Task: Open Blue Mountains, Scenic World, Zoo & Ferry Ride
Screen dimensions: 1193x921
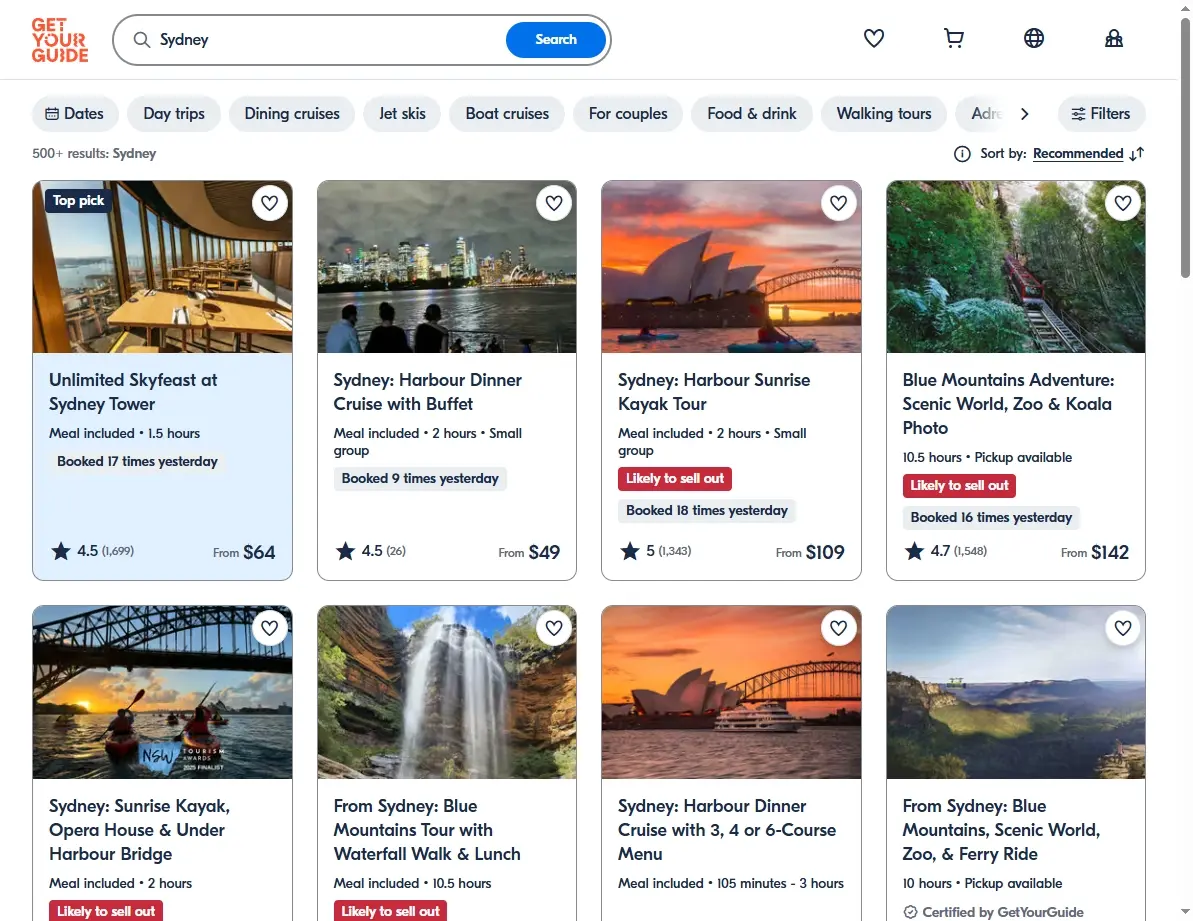Action: pyautogui.click(x=1001, y=830)
